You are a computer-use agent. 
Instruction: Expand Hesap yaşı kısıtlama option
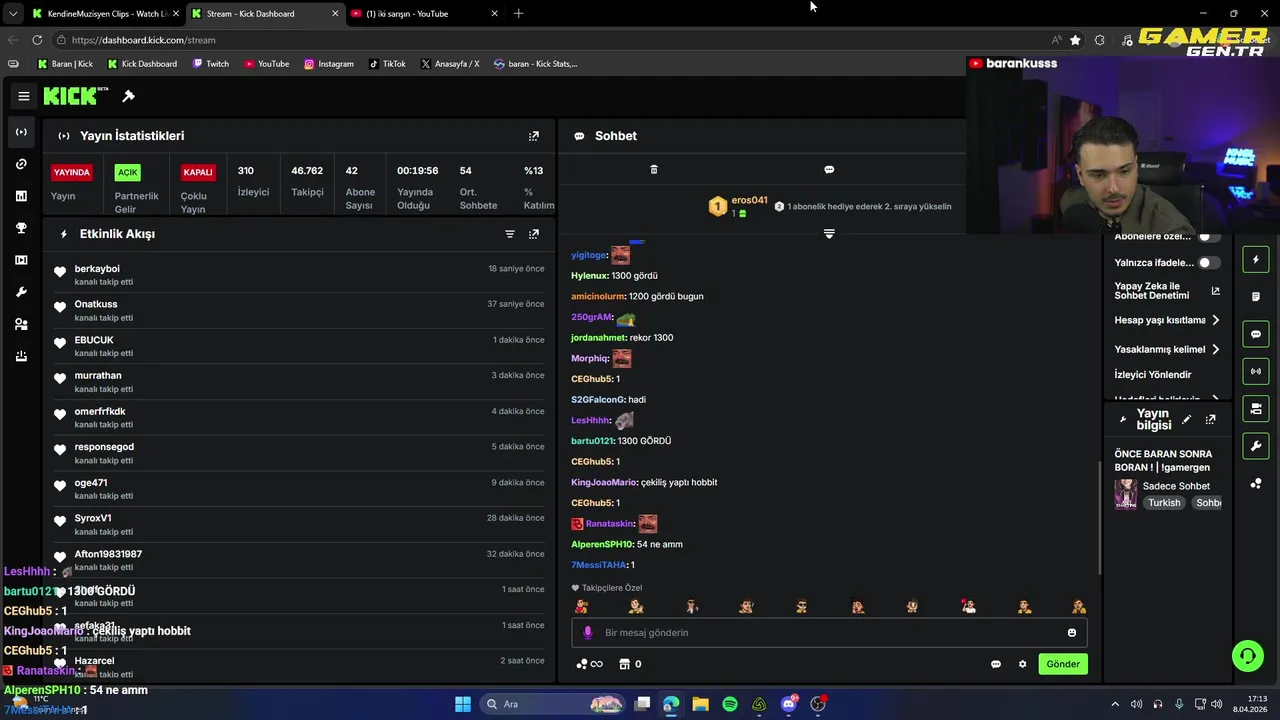(1167, 320)
